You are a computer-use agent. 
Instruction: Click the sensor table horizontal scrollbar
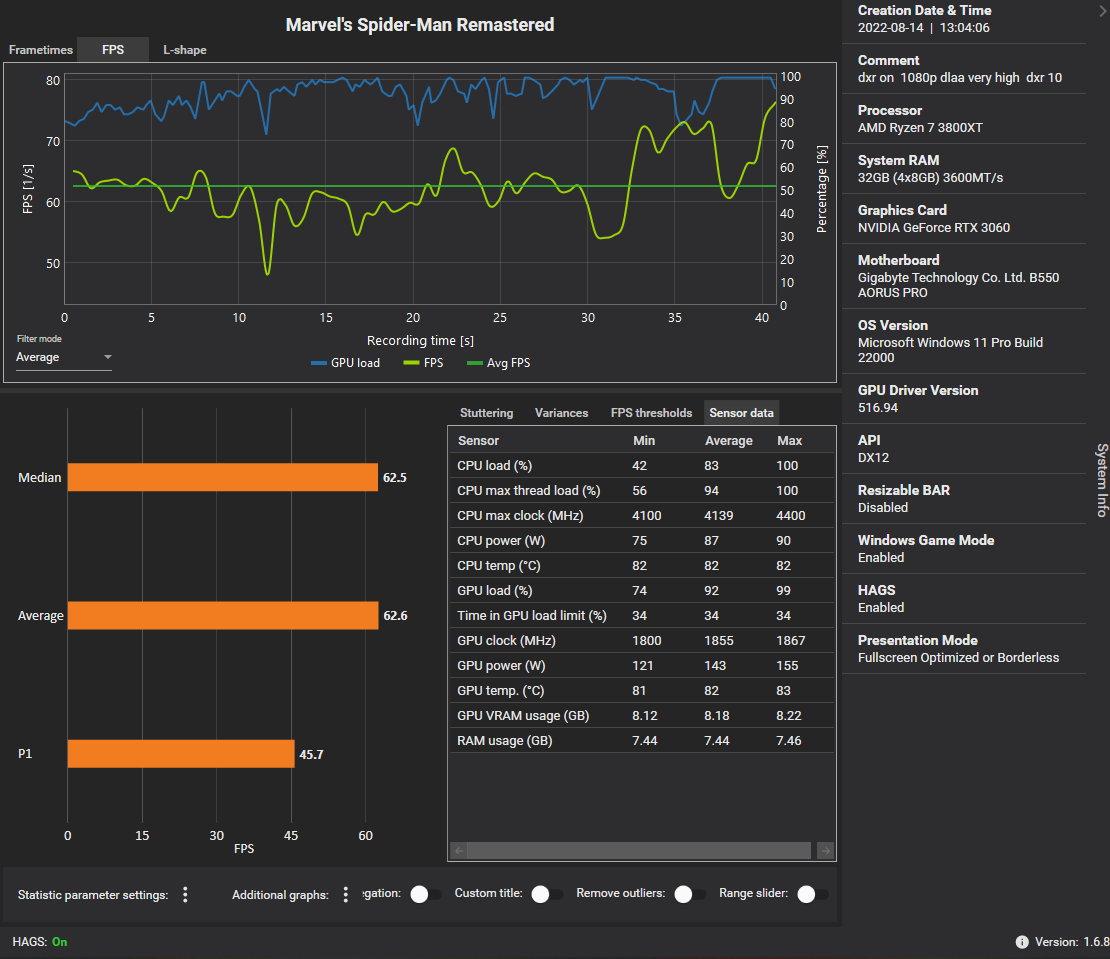coord(639,851)
